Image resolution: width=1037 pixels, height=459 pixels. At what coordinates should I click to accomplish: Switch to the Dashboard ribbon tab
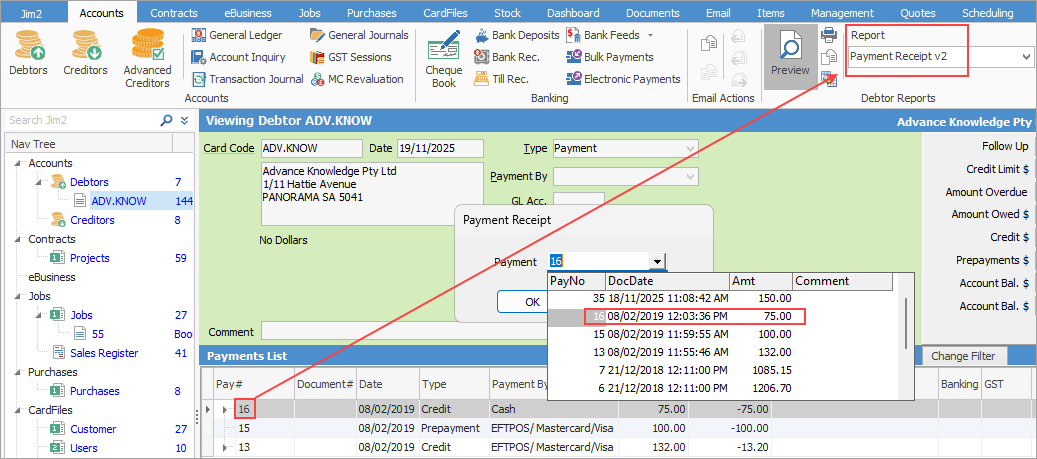click(x=573, y=13)
